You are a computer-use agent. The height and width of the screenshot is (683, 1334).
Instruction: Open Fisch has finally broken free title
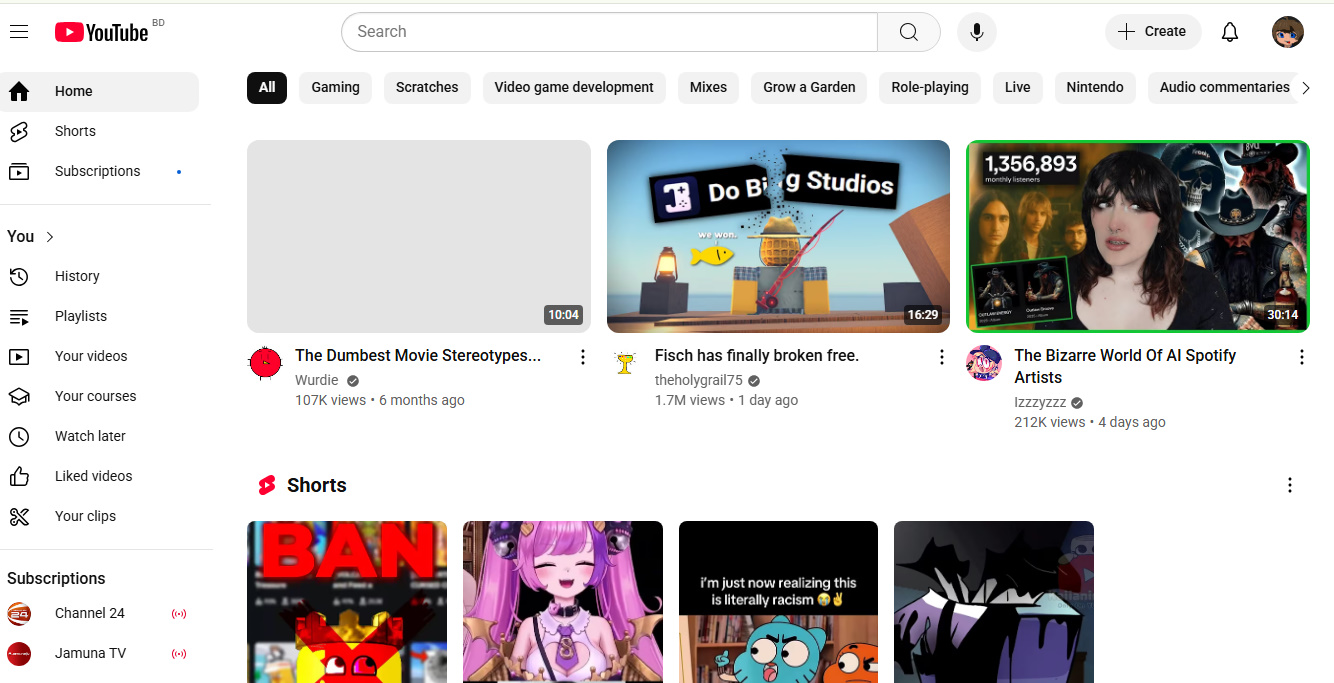click(x=757, y=356)
